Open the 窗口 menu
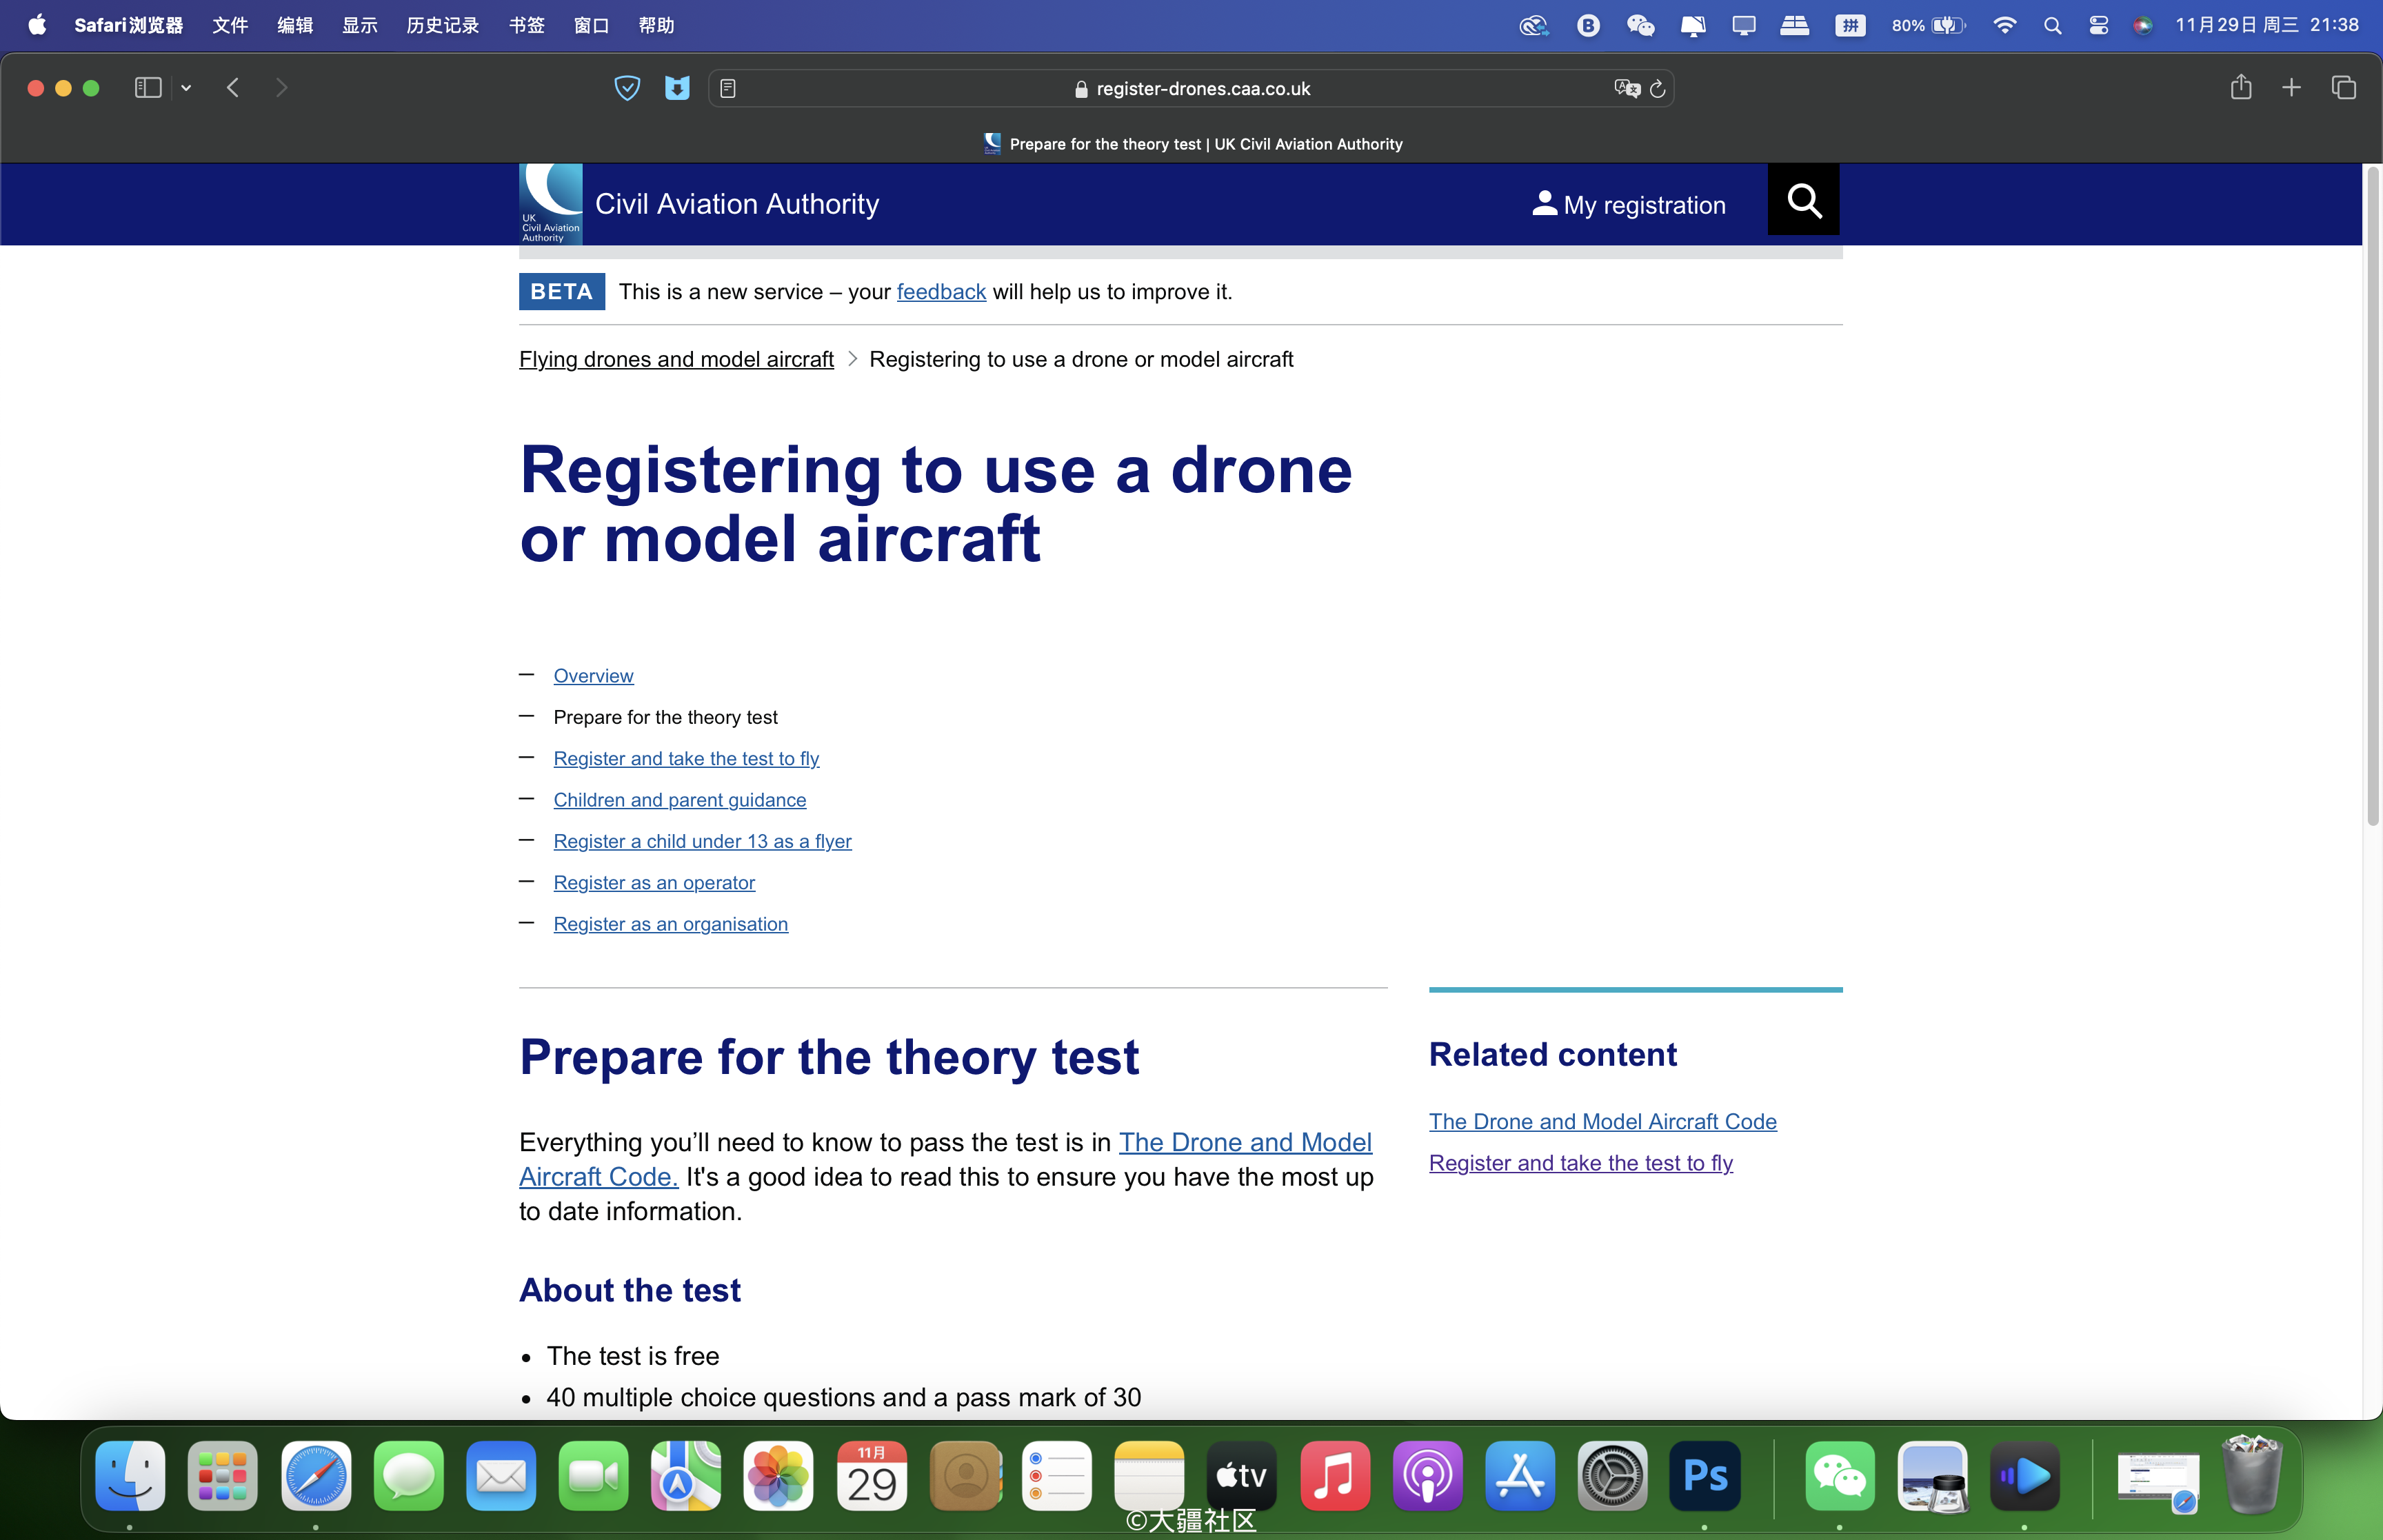The image size is (2383, 1540). (591, 25)
